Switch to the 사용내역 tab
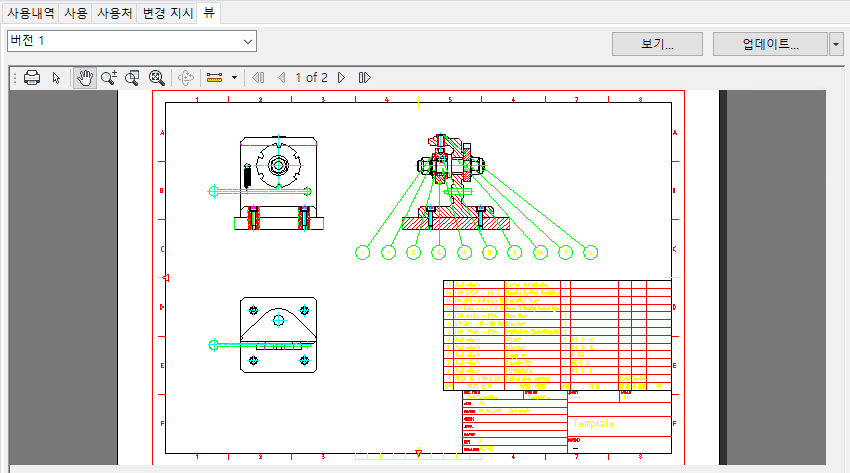Image resolution: width=850 pixels, height=473 pixels. coord(31,13)
